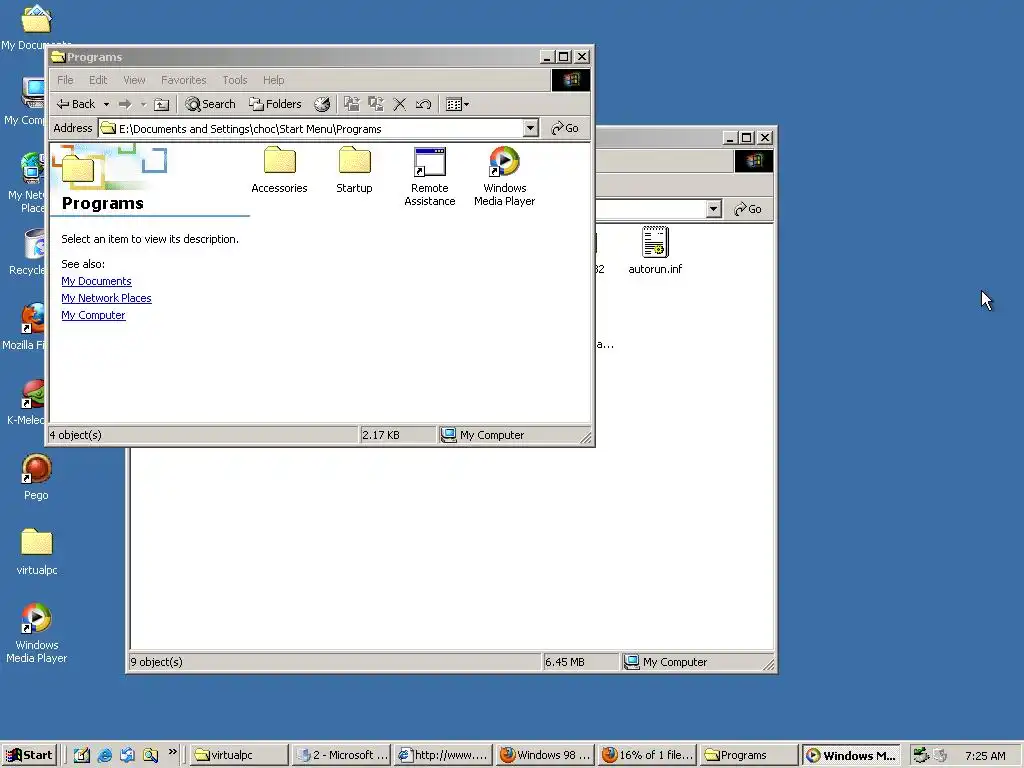Expand address dropdown in the back window
The width and height of the screenshot is (1024, 768).
(x=714, y=209)
